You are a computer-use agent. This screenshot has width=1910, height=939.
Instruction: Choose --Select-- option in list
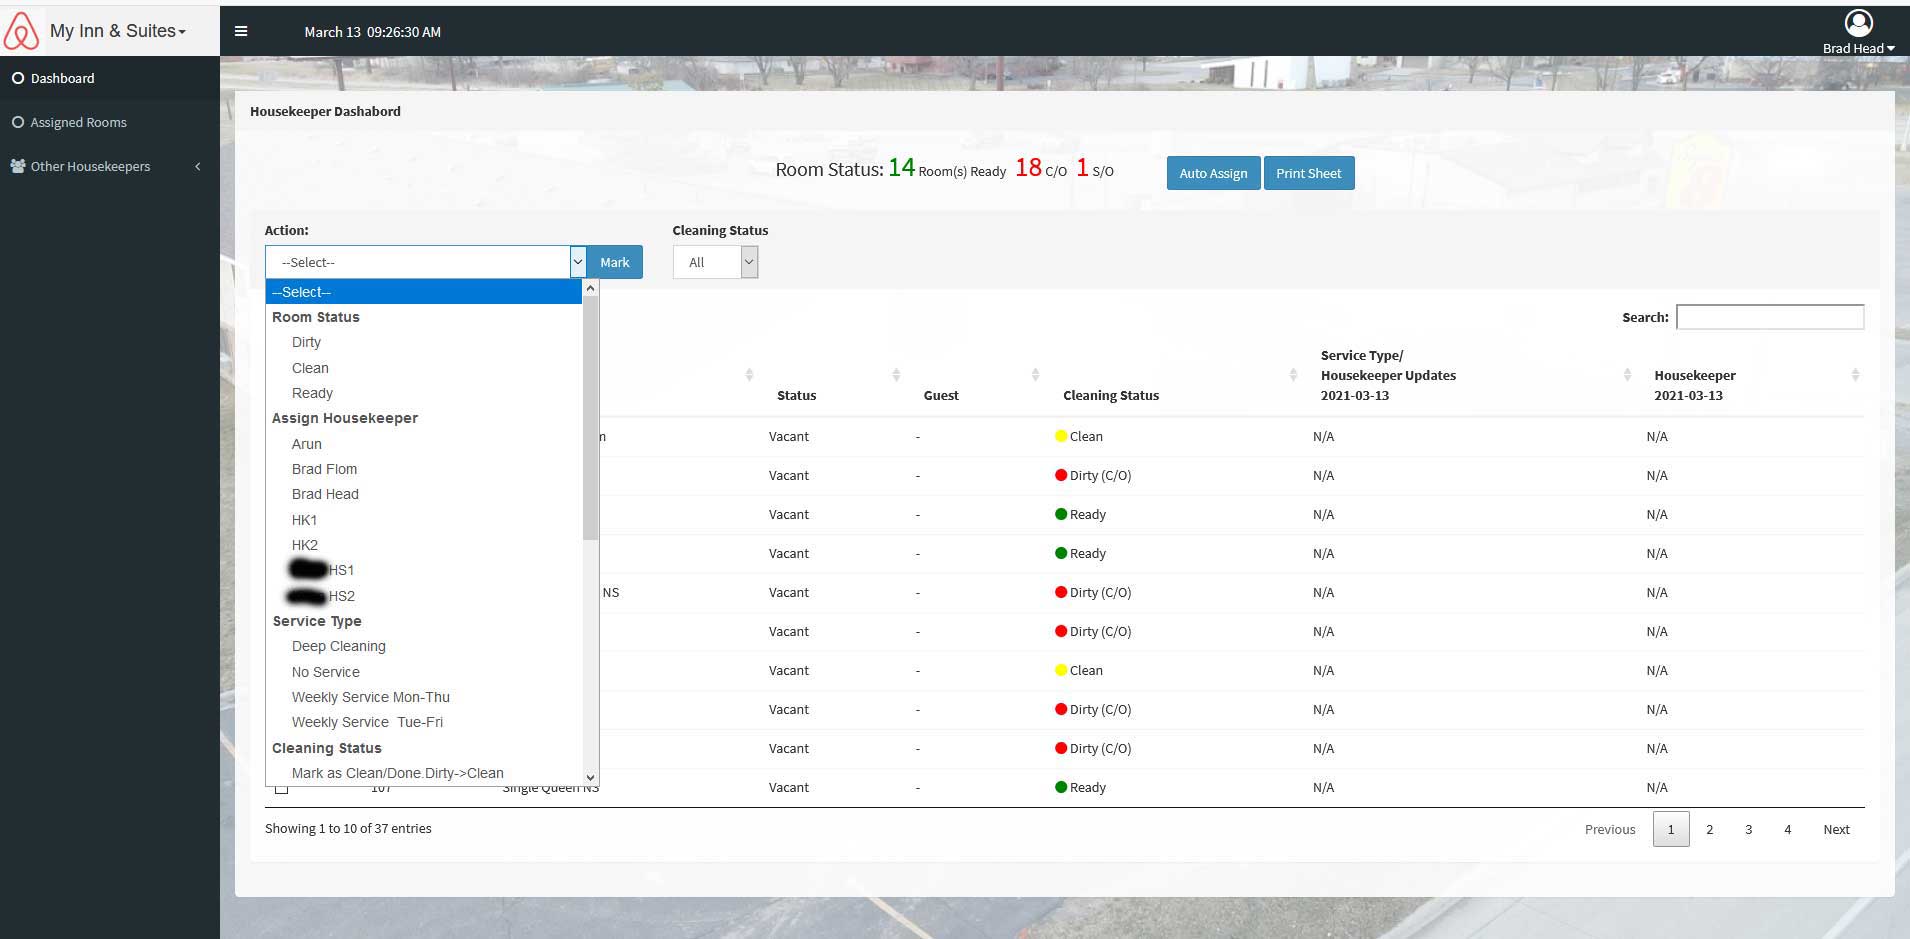[x=424, y=292]
